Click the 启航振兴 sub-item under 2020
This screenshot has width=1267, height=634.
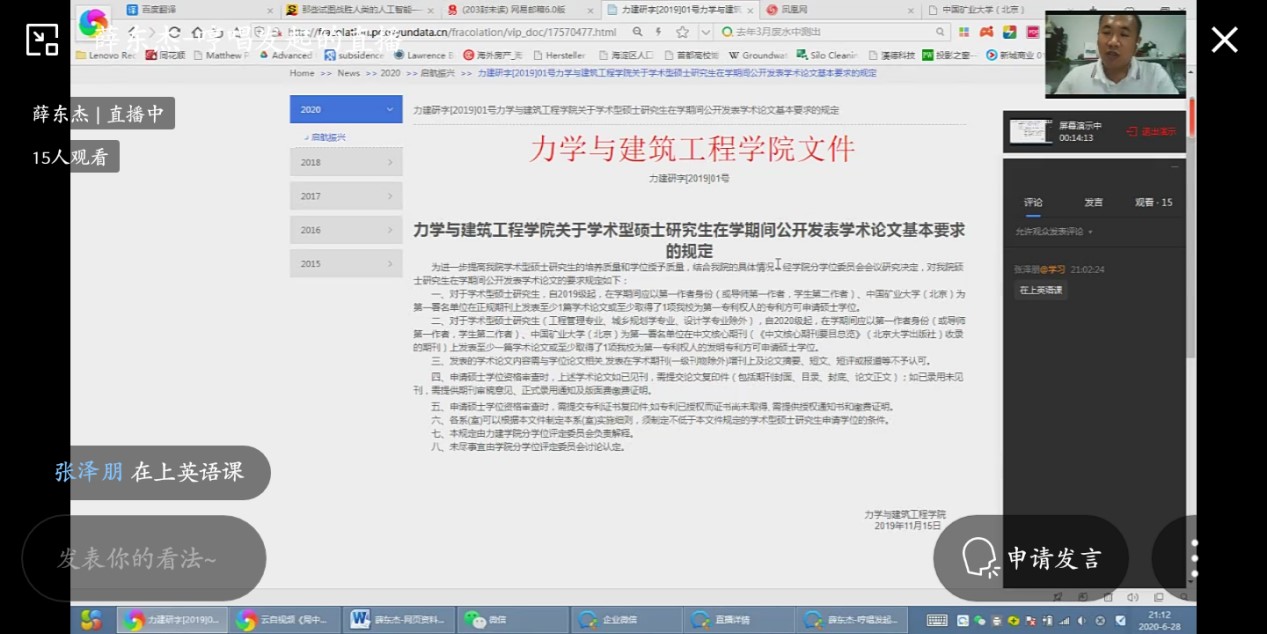327,137
